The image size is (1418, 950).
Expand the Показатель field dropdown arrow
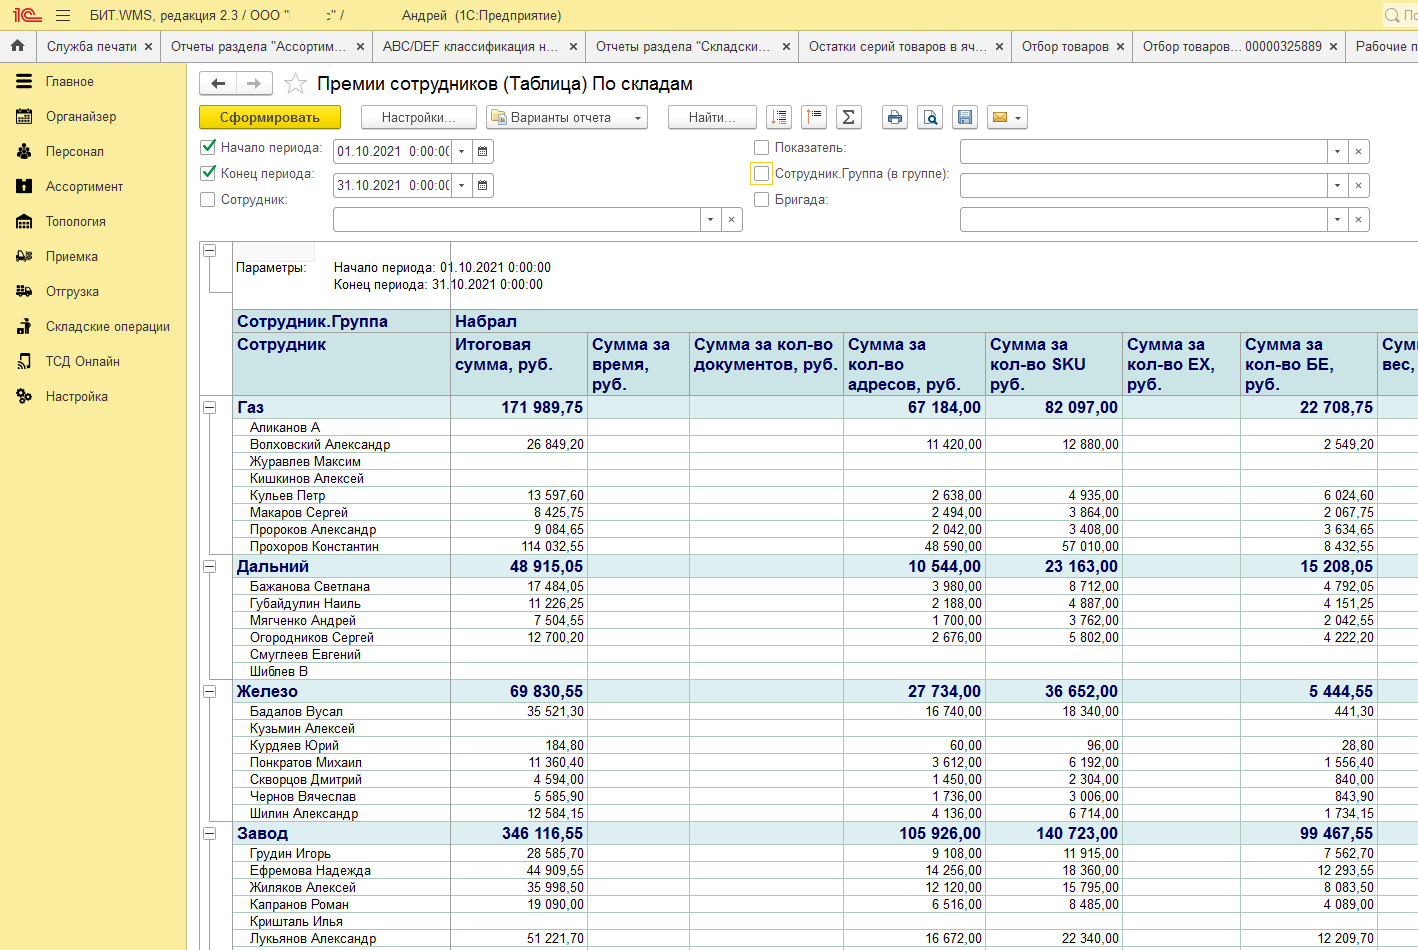coord(1337,152)
